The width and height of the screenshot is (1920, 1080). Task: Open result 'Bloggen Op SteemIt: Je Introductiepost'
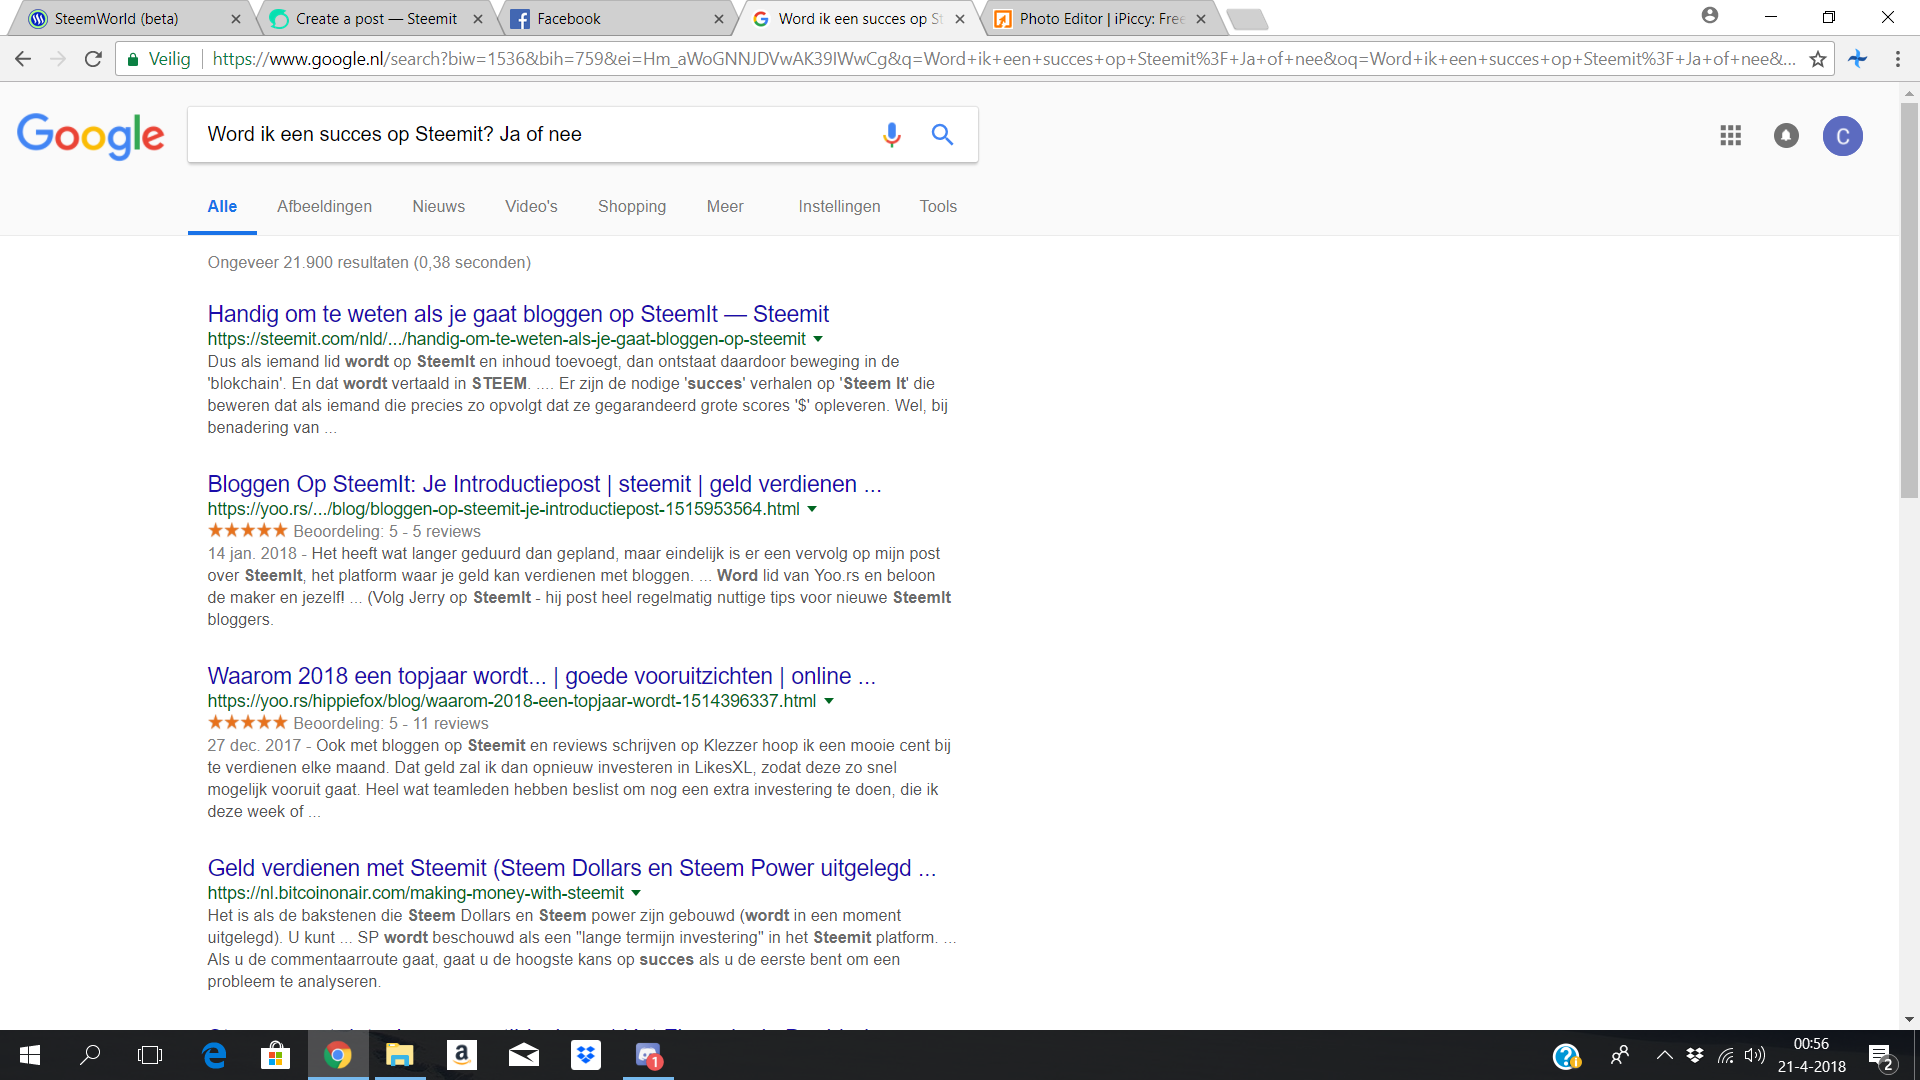(x=544, y=484)
